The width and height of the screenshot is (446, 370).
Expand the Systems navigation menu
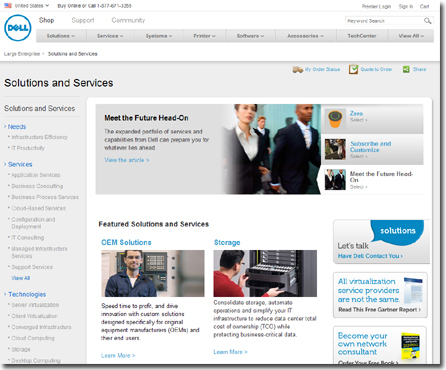(x=159, y=36)
